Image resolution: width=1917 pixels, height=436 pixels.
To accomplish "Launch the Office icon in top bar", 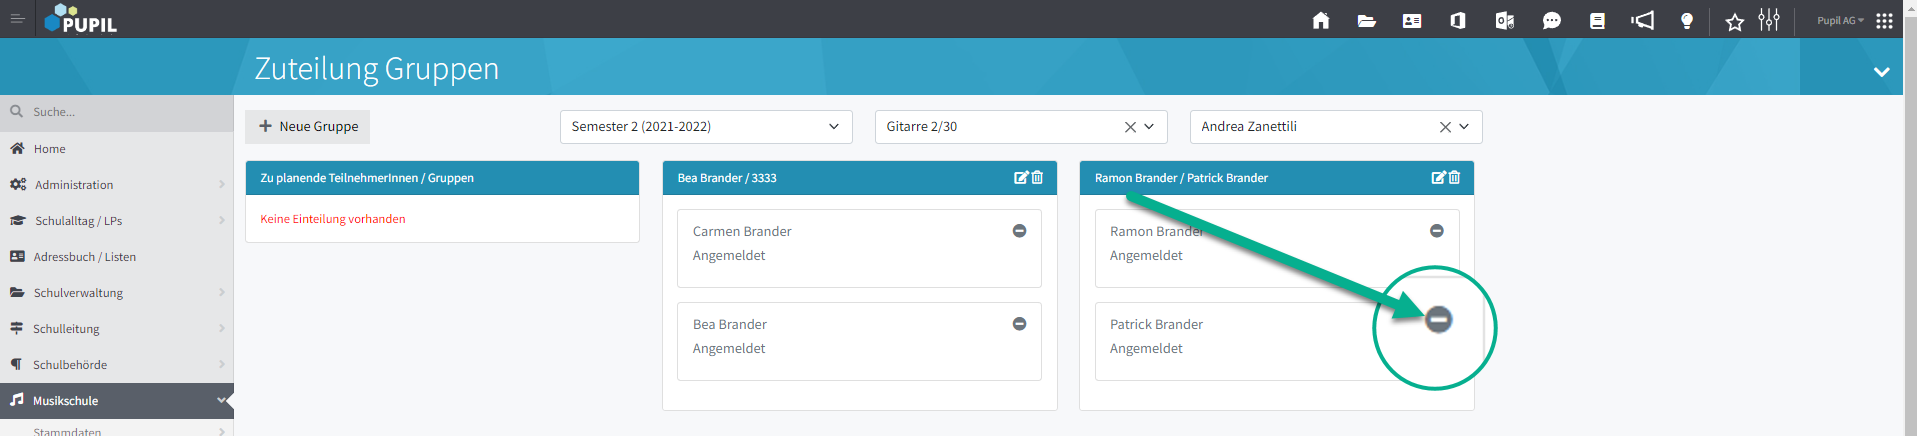I will click(1458, 20).
